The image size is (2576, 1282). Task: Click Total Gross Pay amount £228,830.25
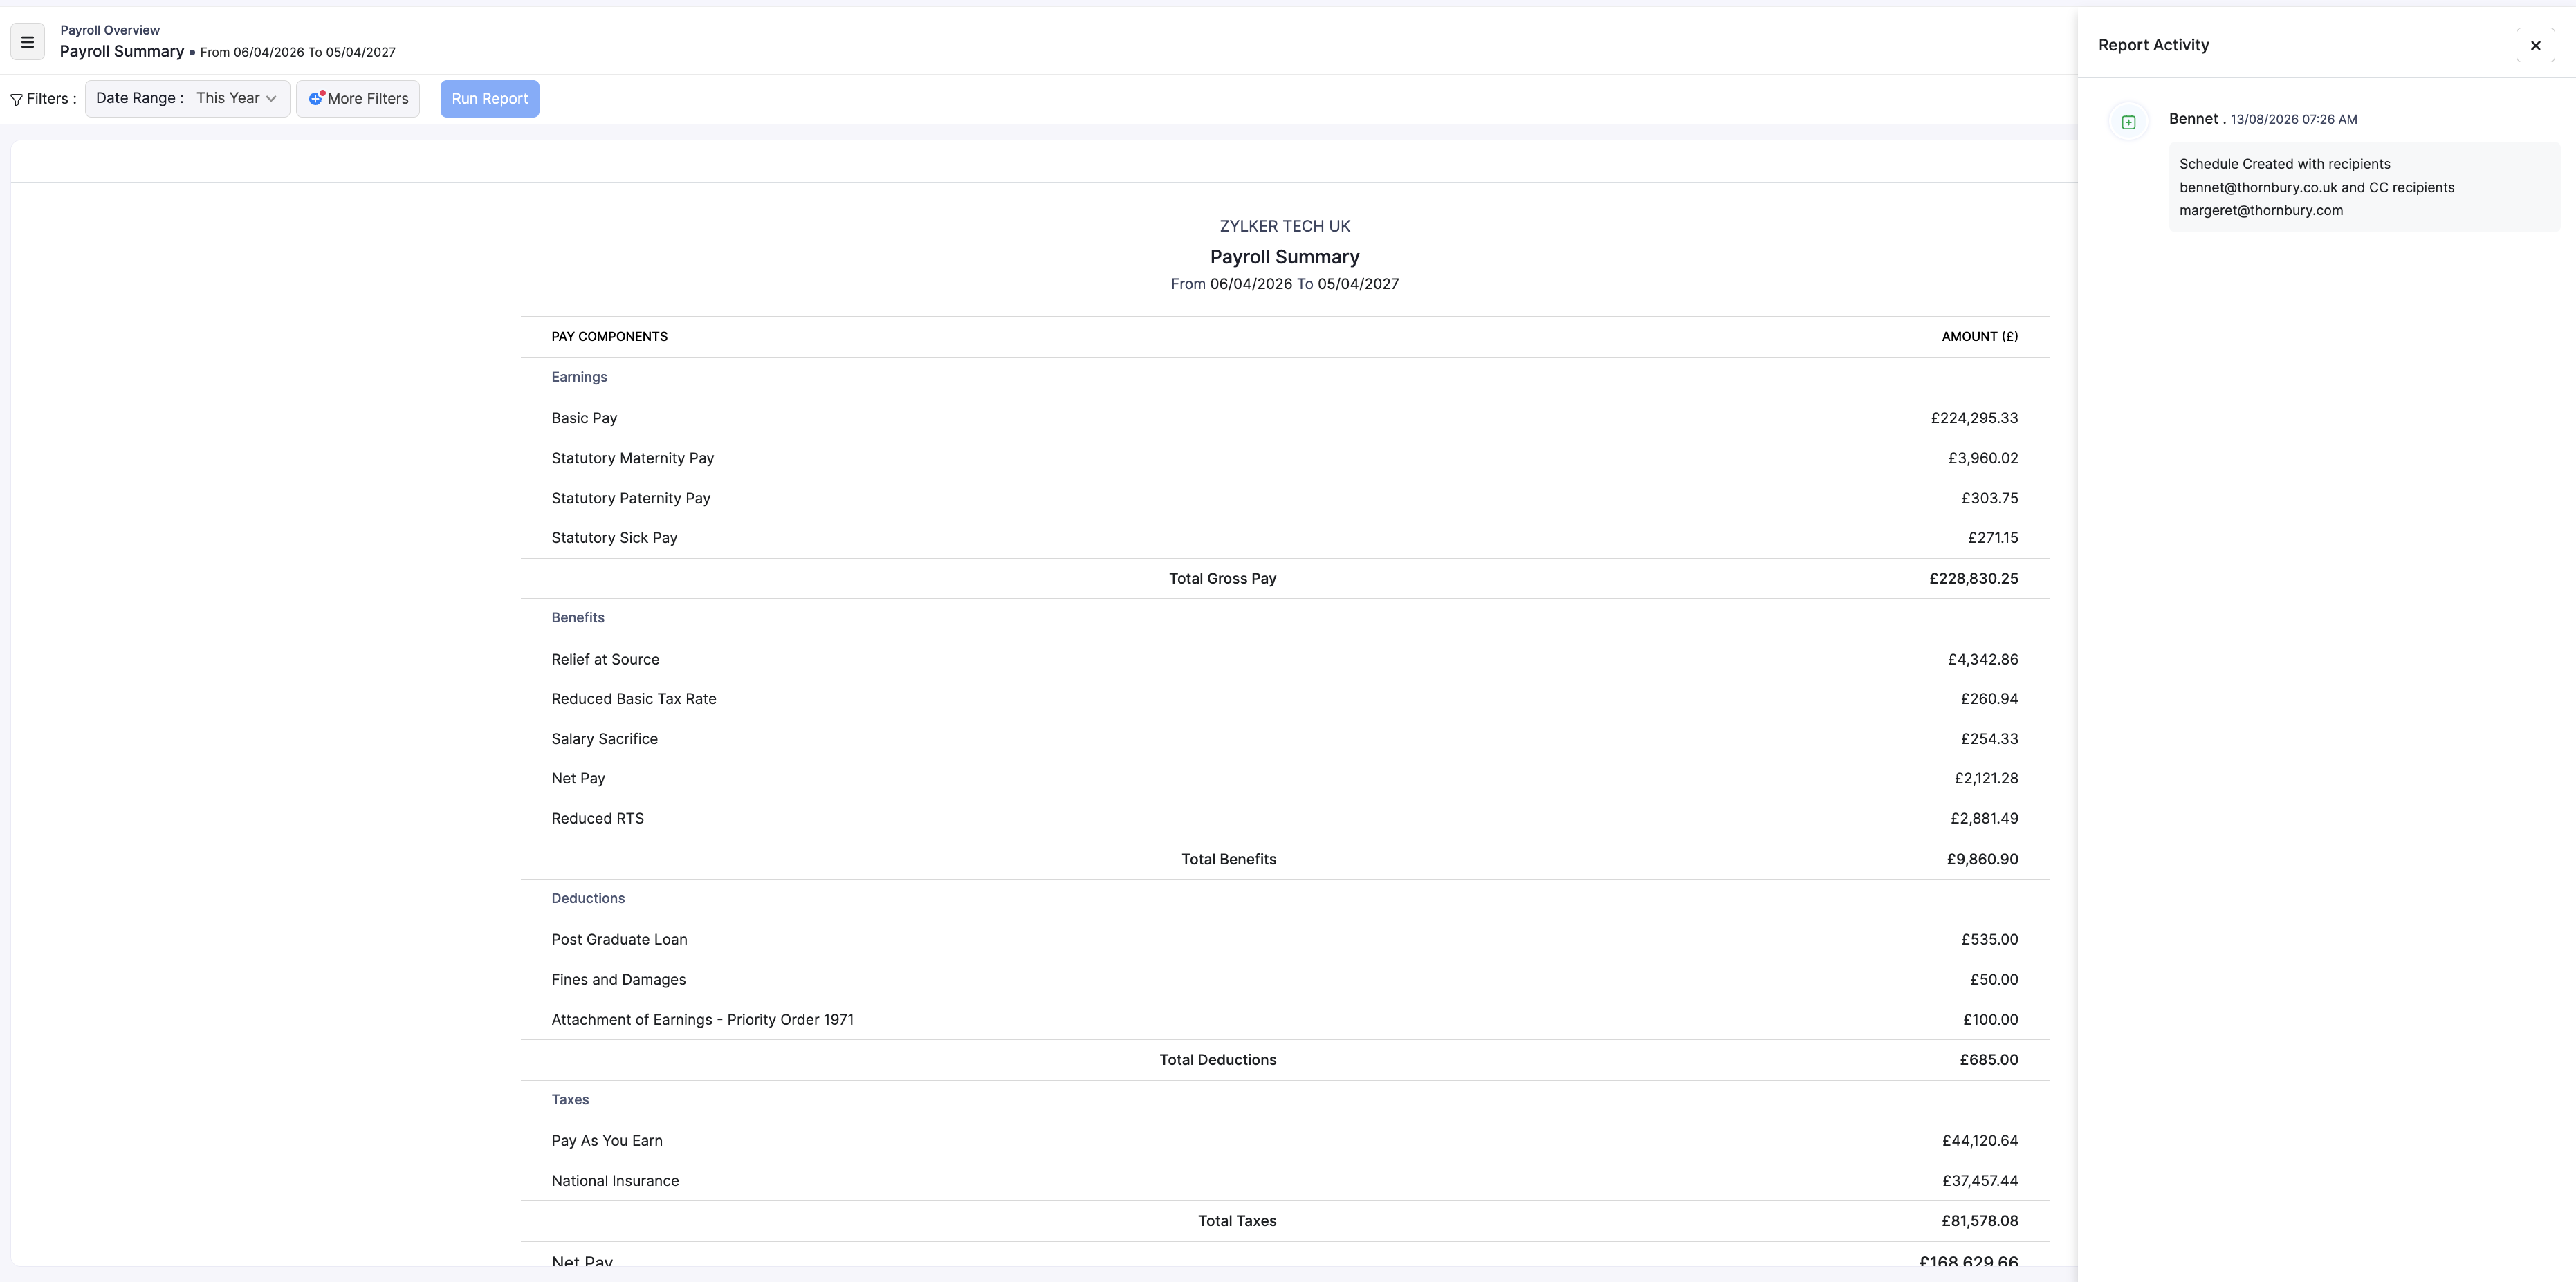(1974, 578)
